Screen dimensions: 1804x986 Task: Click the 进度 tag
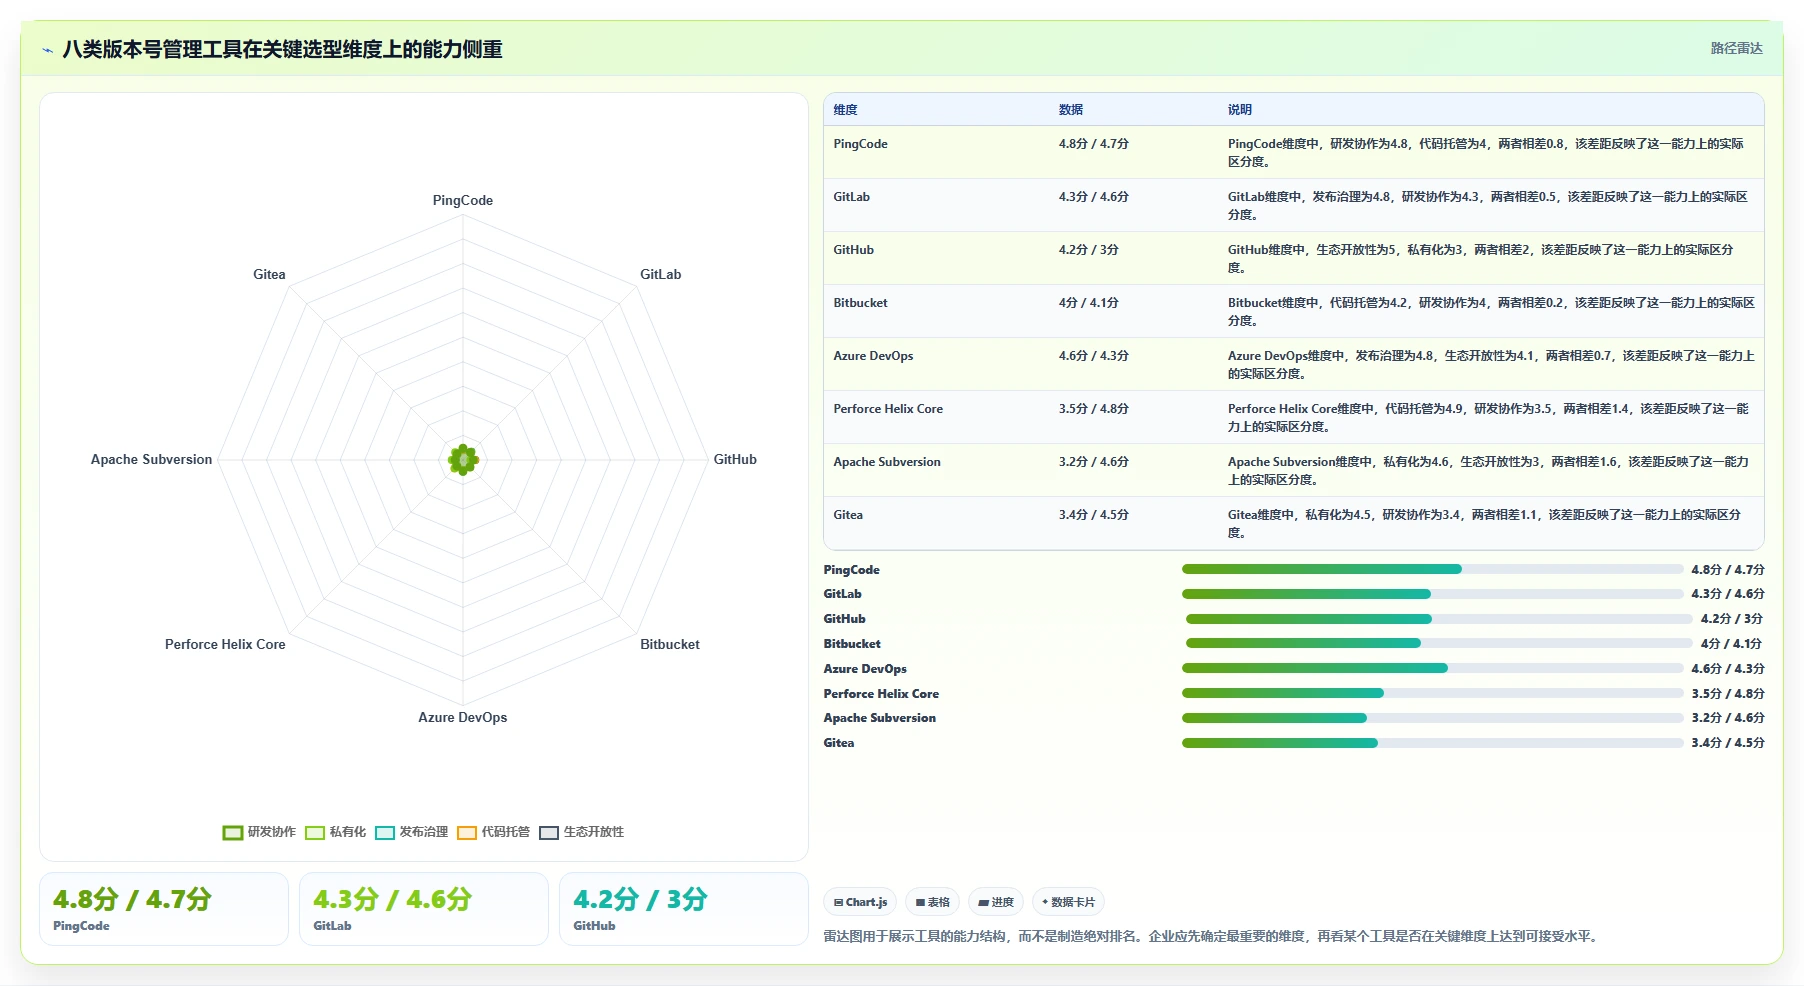(996, 902)
